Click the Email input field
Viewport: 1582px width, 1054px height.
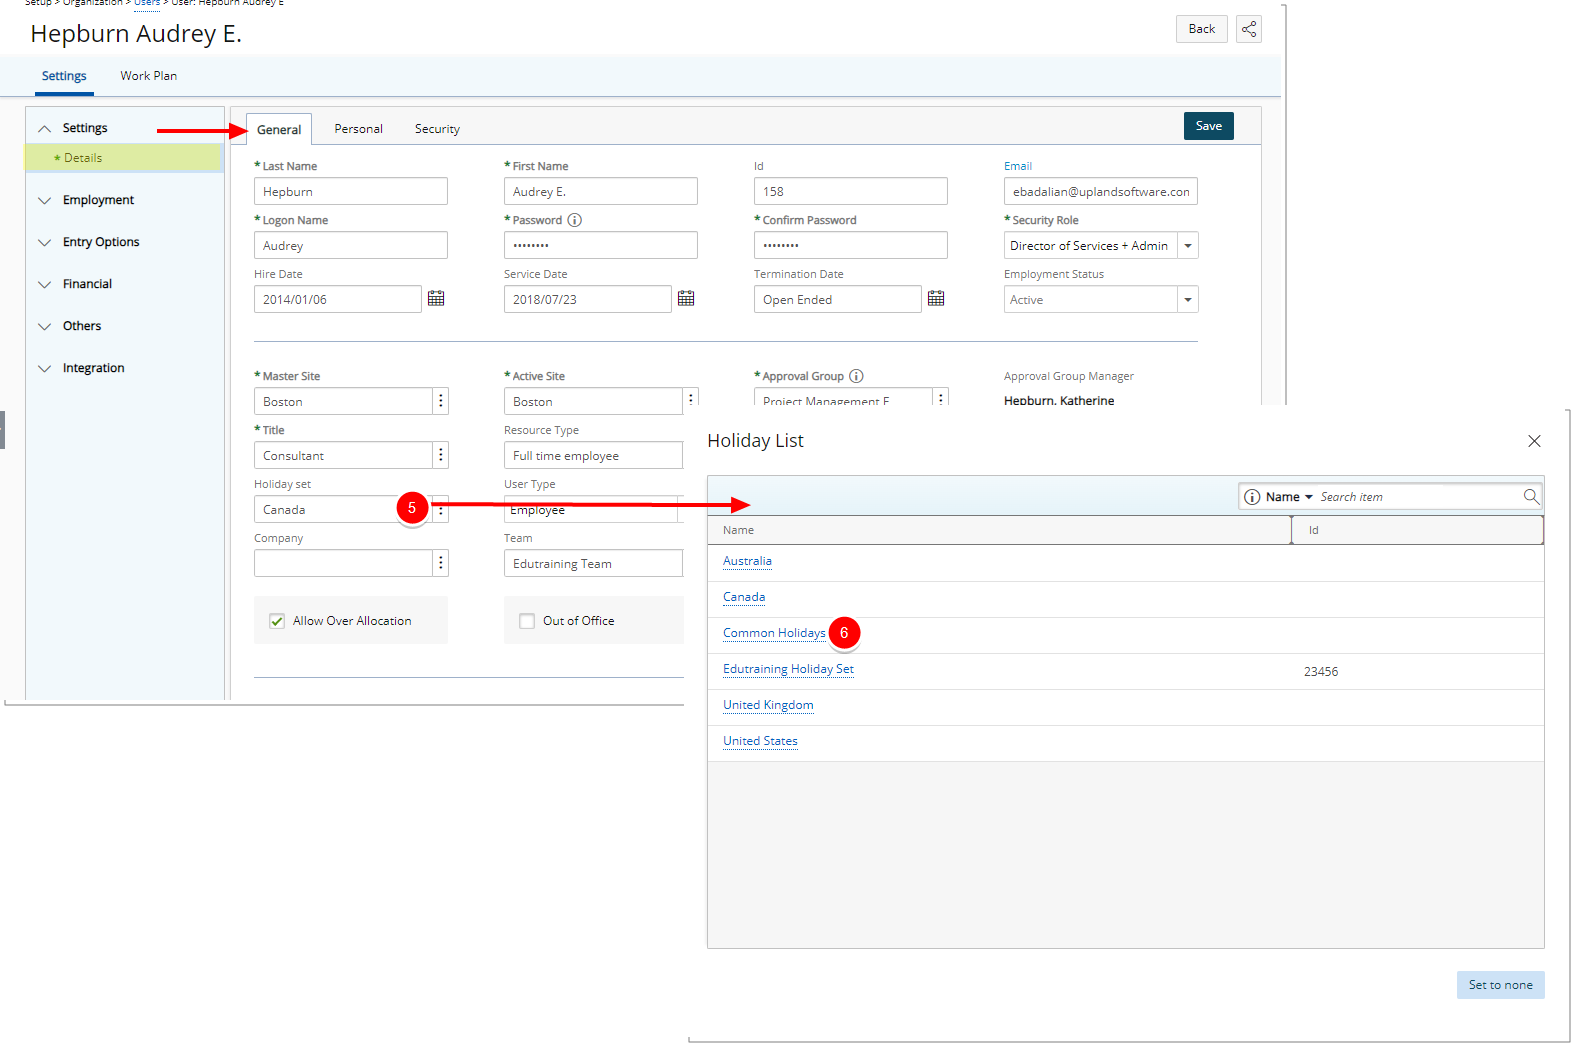1101,192
